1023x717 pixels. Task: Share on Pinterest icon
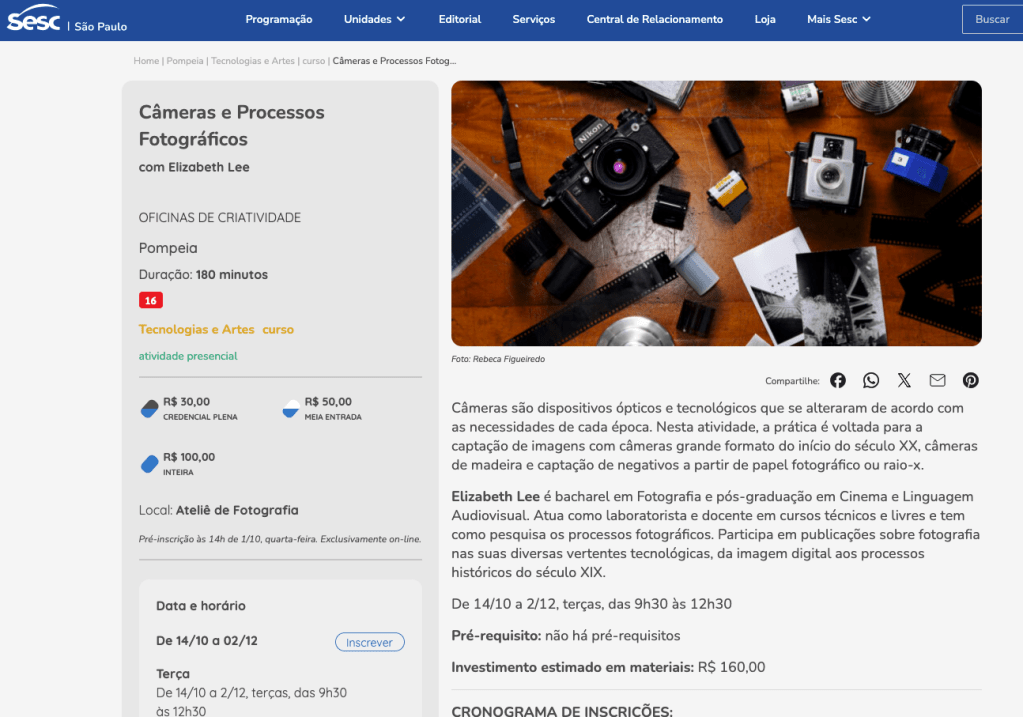pos(970,380)
